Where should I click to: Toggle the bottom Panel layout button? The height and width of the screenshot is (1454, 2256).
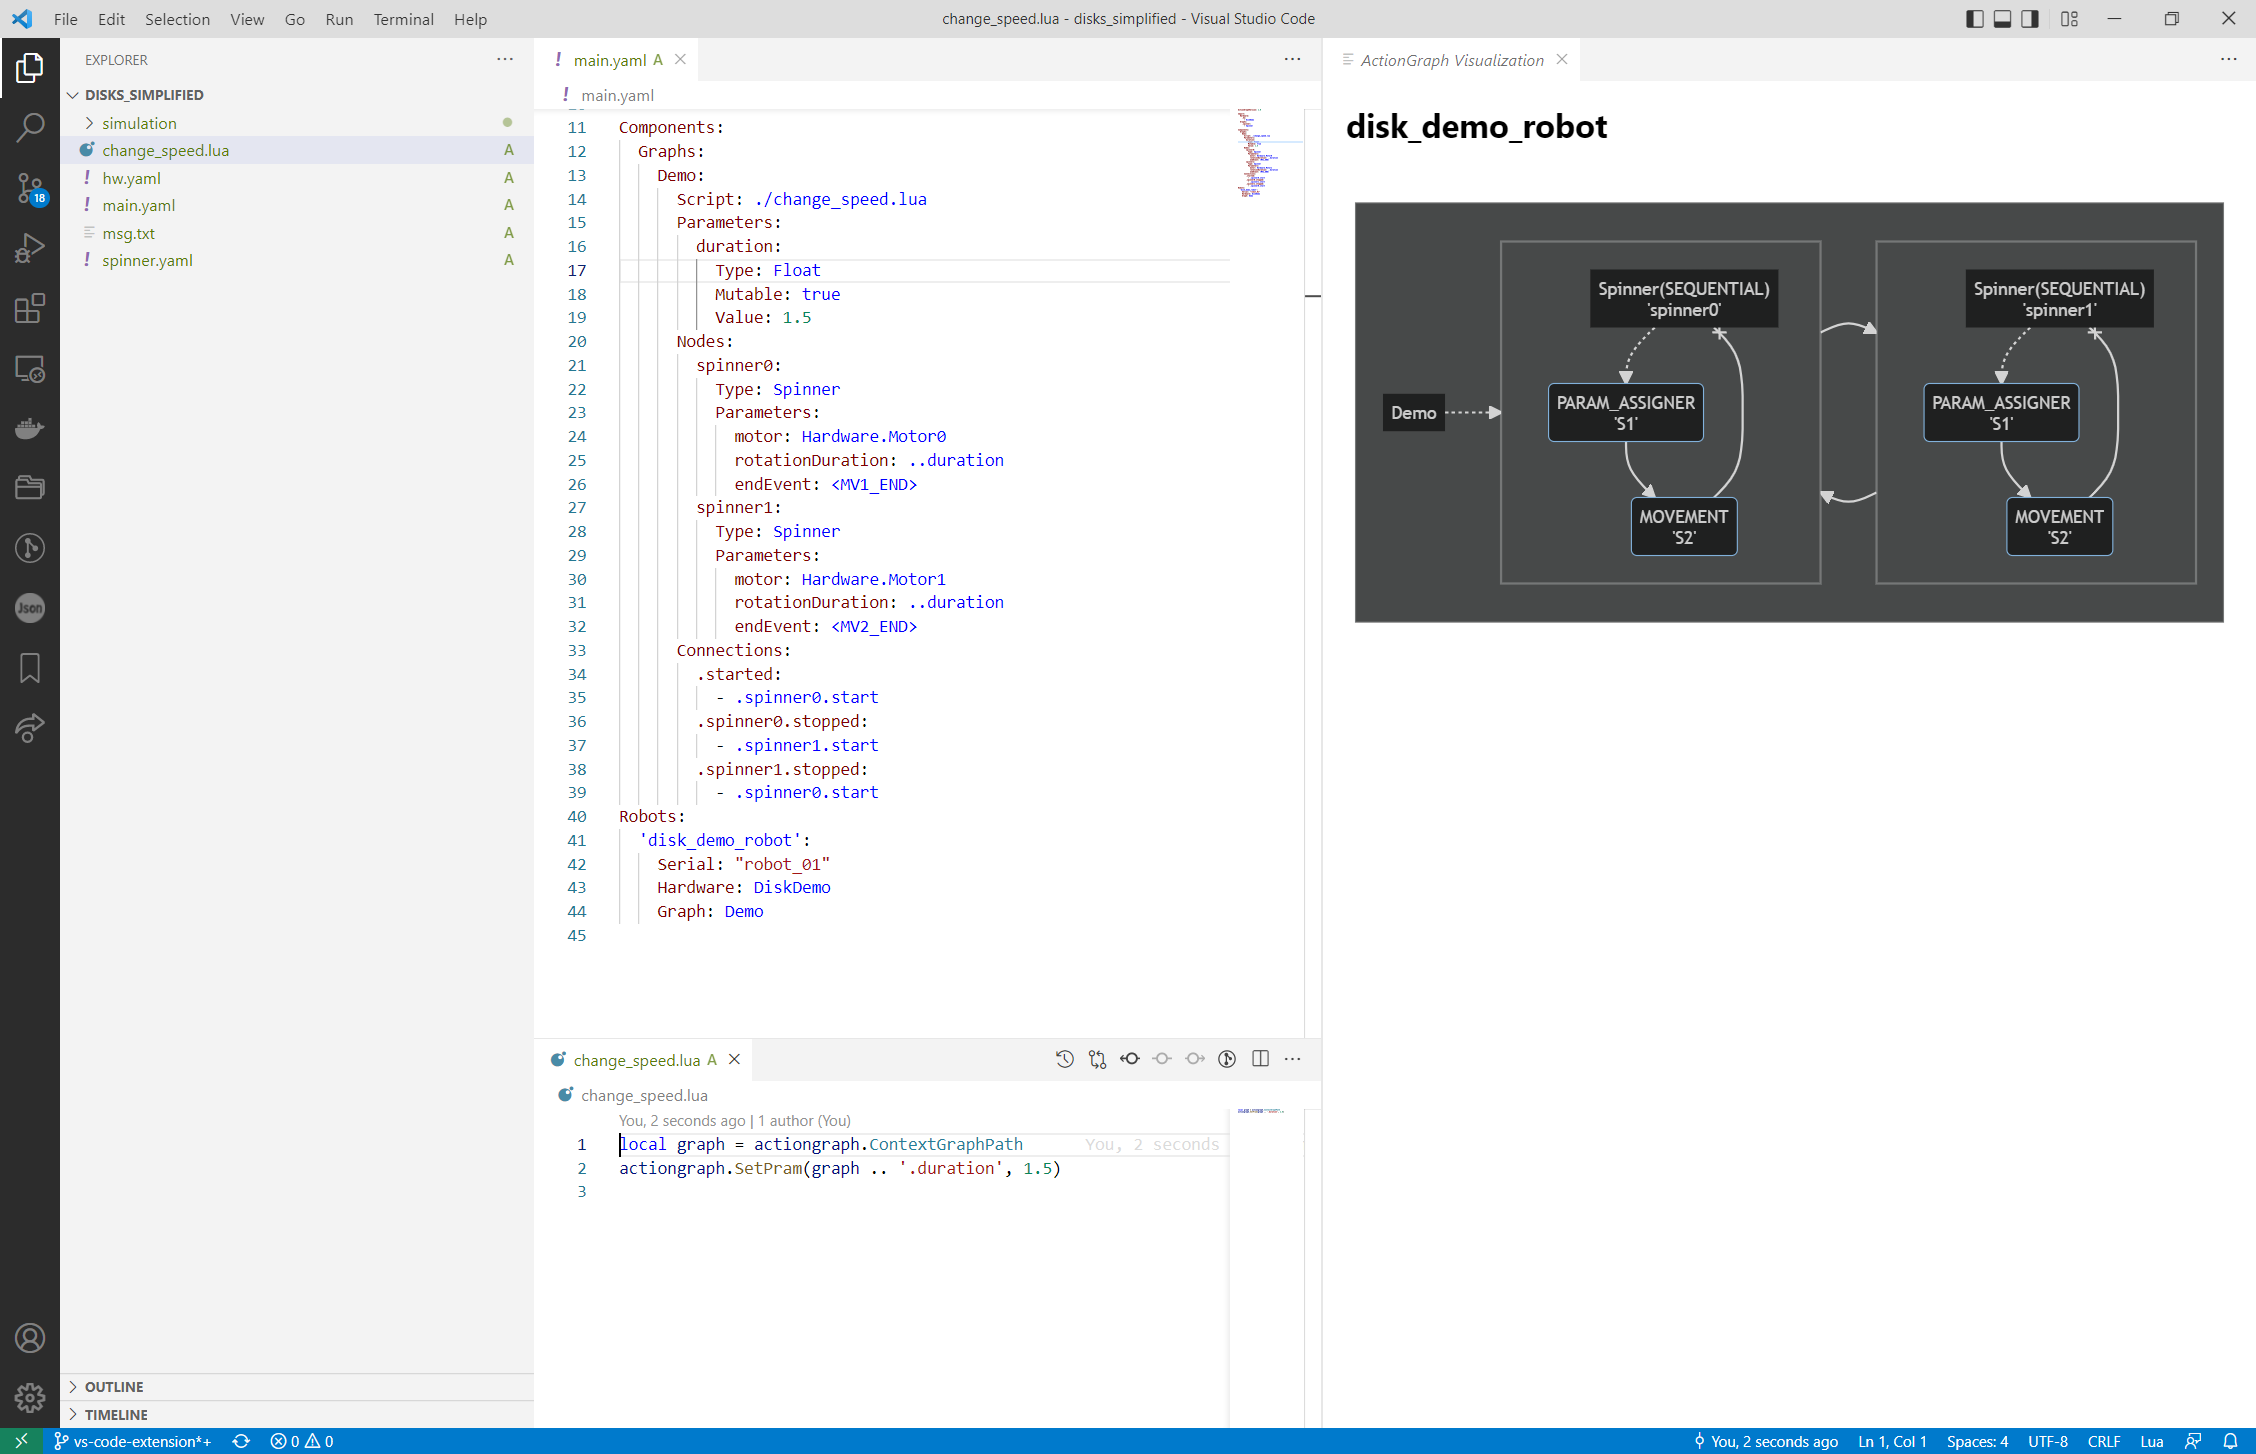pos(2002,19)
